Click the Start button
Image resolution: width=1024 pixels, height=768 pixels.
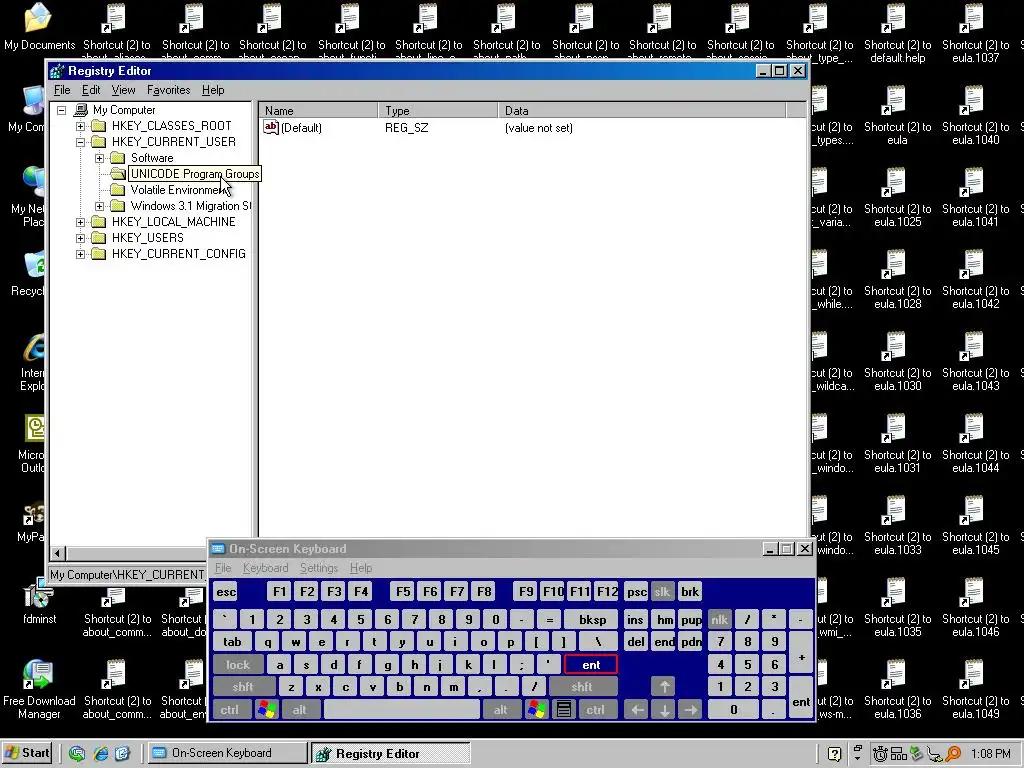(x=27, y=753)
